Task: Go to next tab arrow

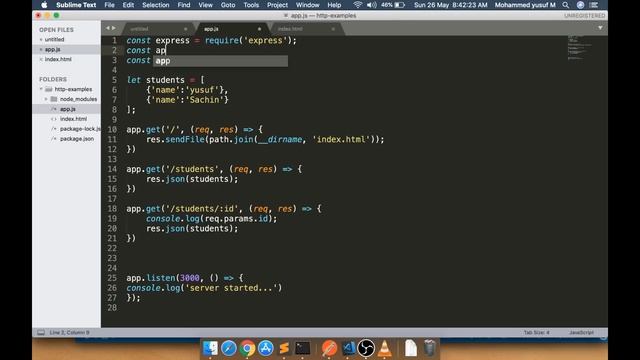Action: [114, 28]
